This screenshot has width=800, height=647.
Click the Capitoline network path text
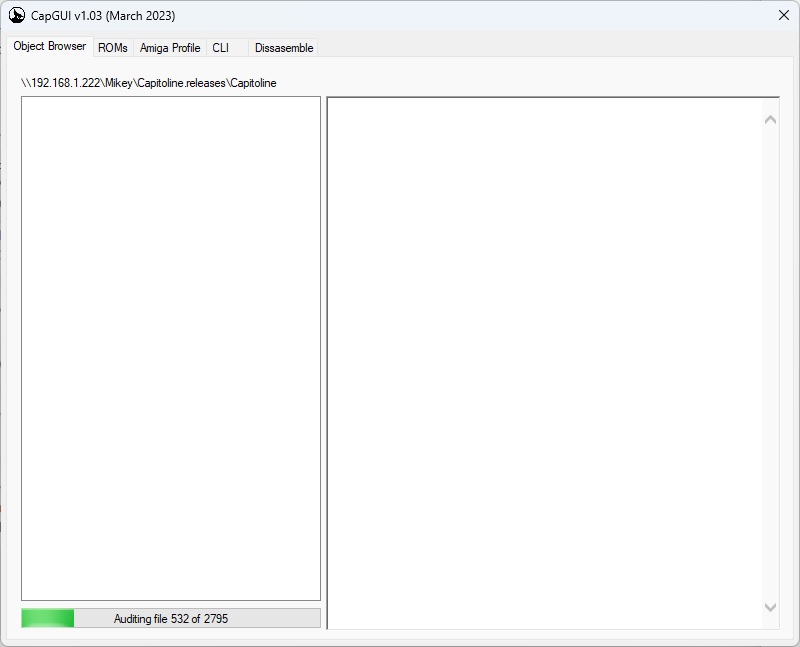[148, 83]
